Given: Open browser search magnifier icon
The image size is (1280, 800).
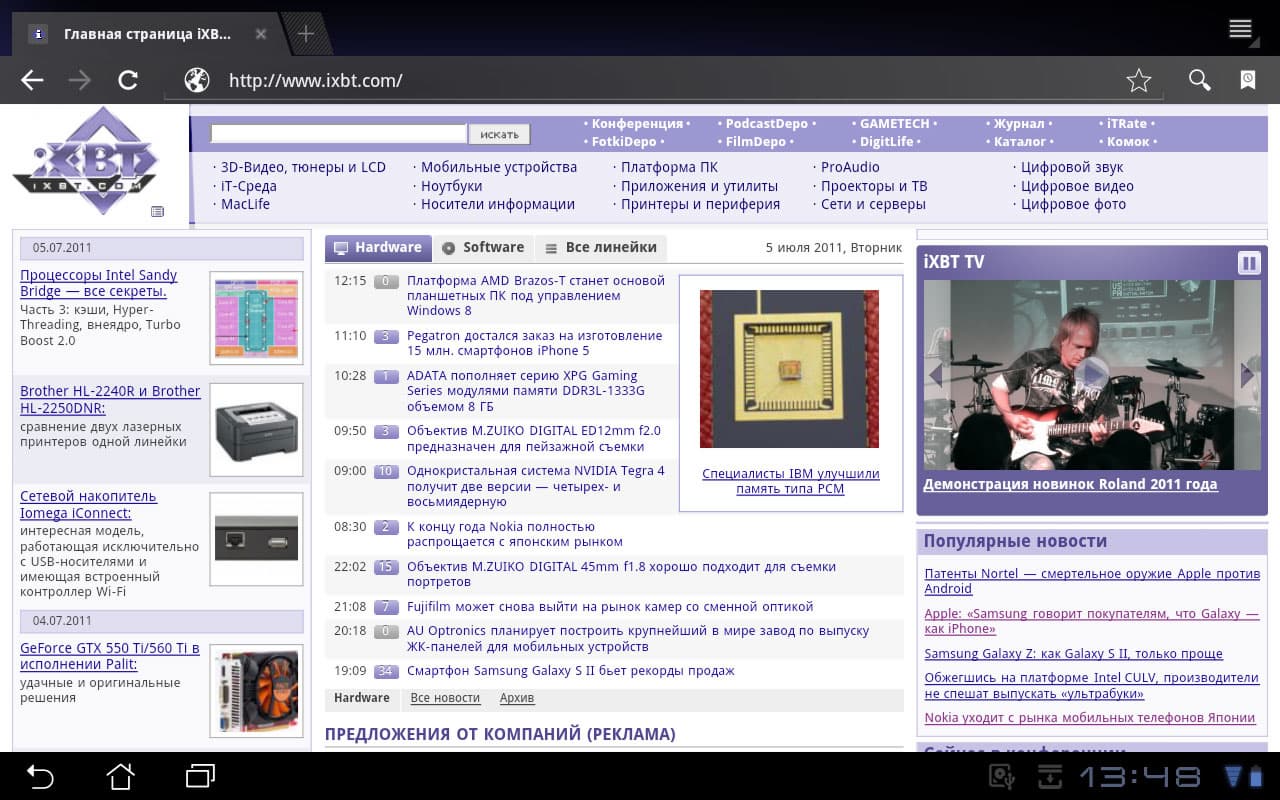Looking at the screenshot, I should point(1199,81).
